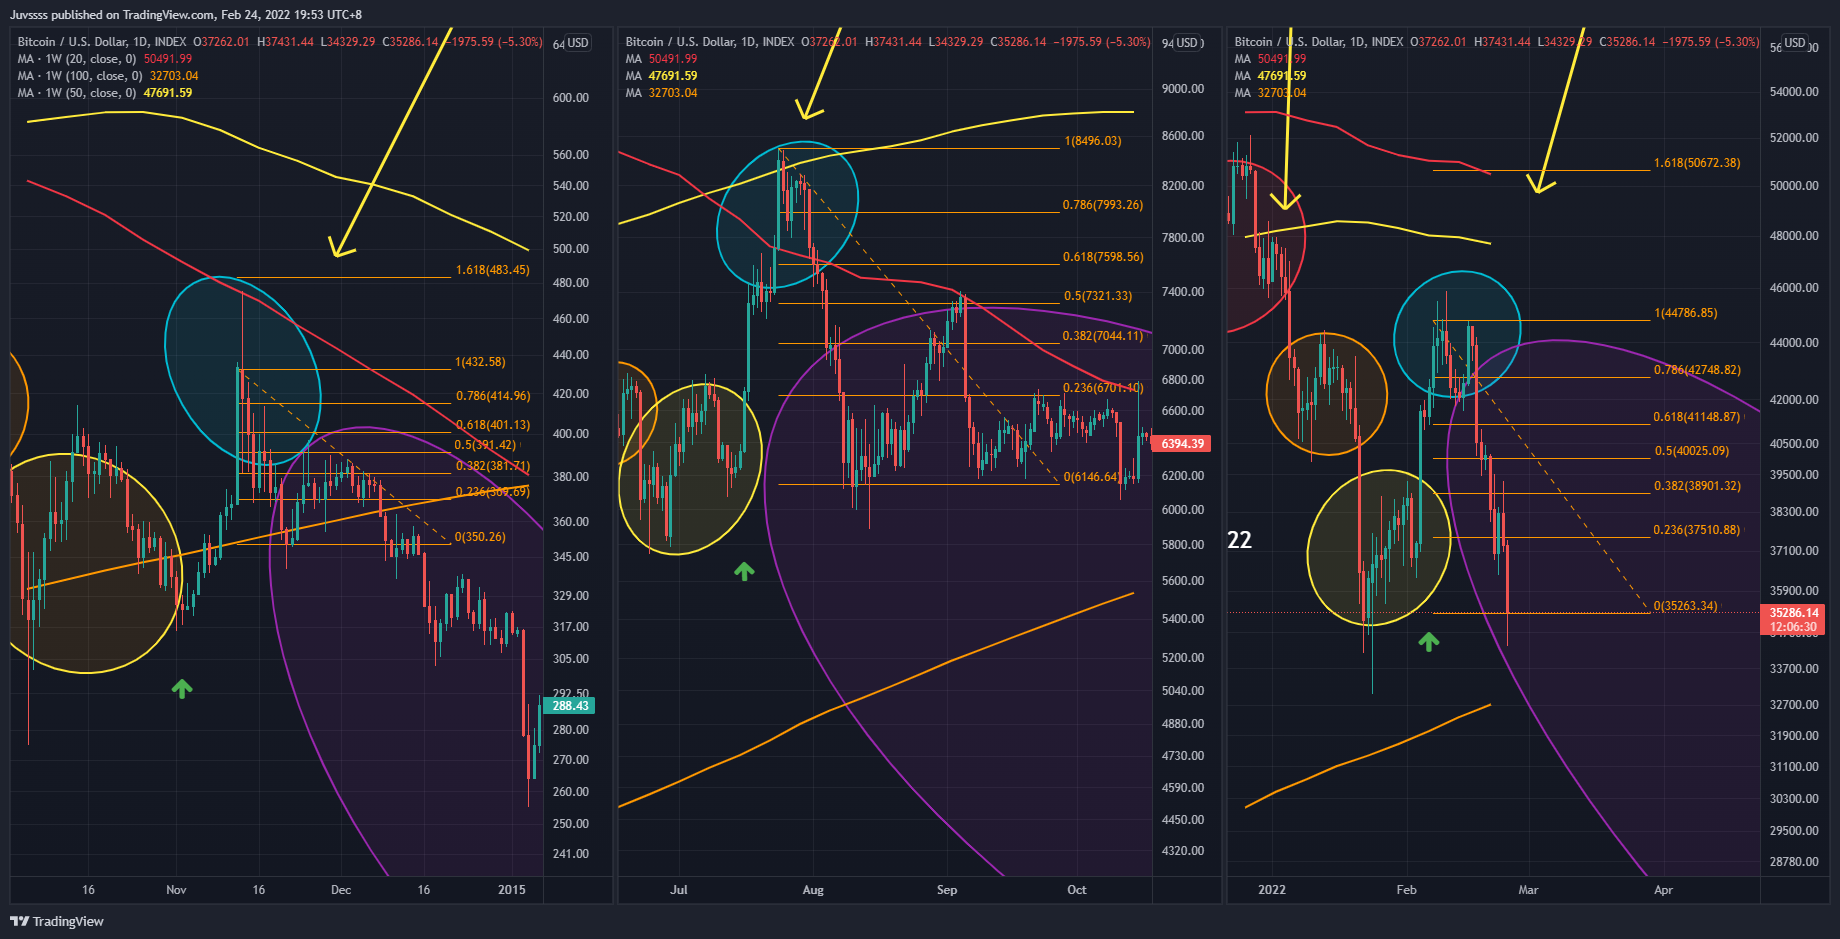Screen dimensions: 1840x939
Task: Click the 6394.39 price tag on middle chart
Action: click(x=1182, y=443)
